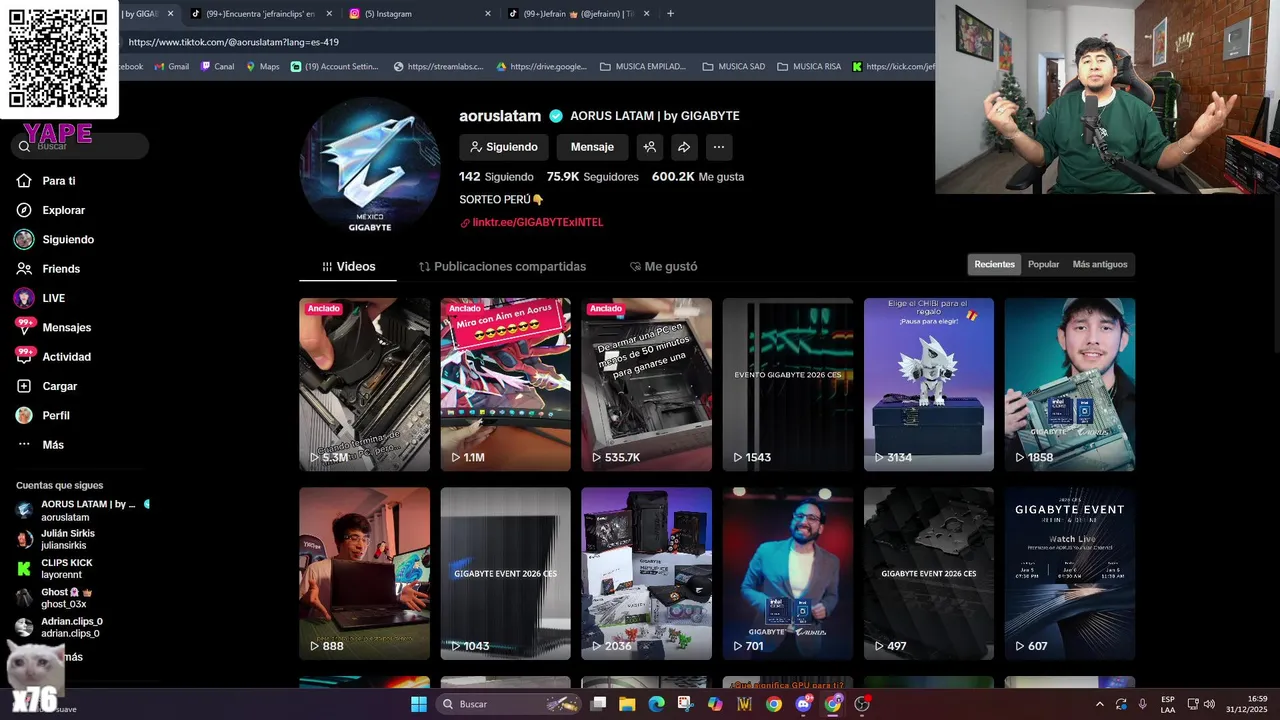Screen dimensions: 1280x720
Task: Open the video with 701 views
Action: pos(788,573)
